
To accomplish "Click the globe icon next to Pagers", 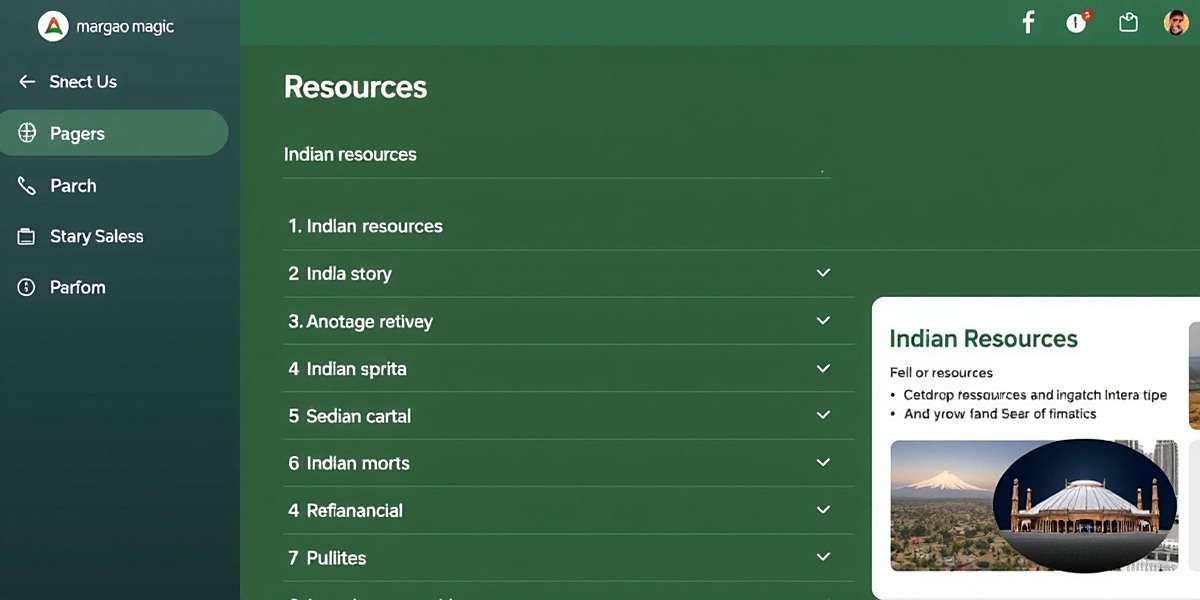I will (x=27, y=133).
